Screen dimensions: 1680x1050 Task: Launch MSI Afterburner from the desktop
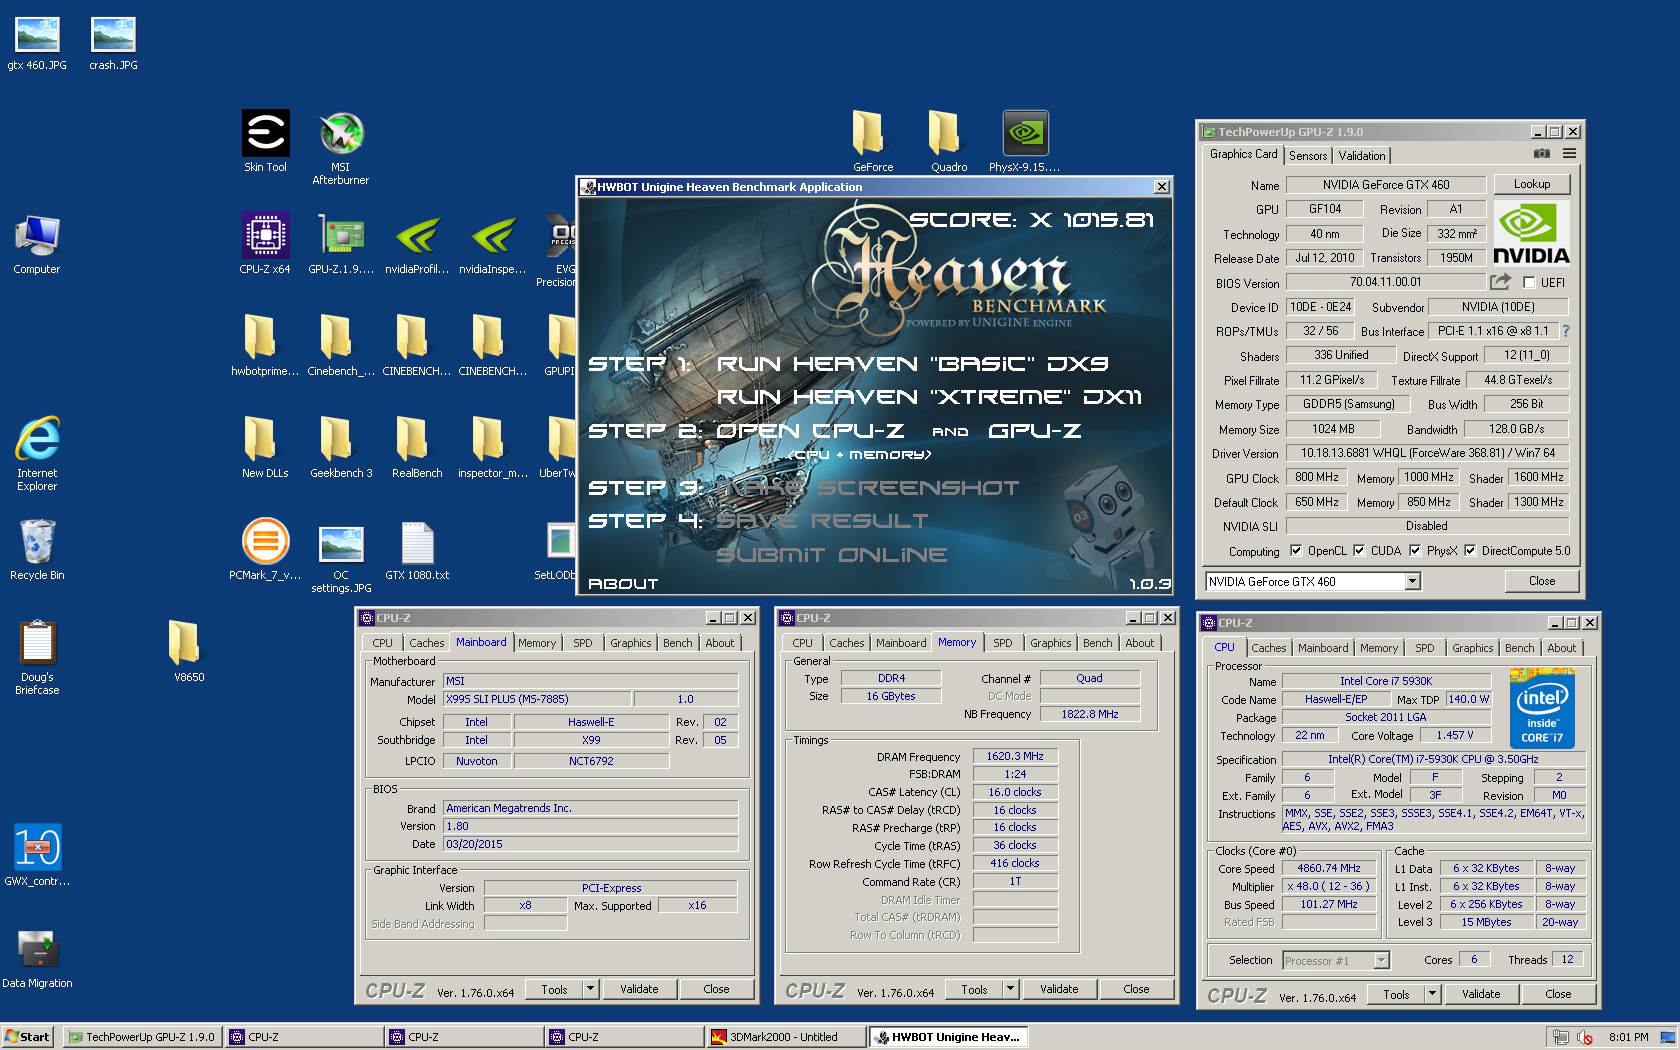(x=341, y=147)
